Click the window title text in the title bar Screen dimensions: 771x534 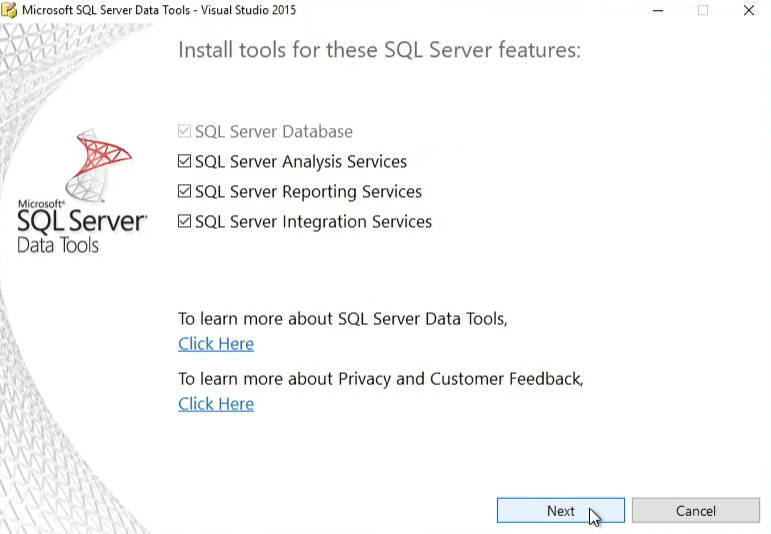(x=159, y=10)
